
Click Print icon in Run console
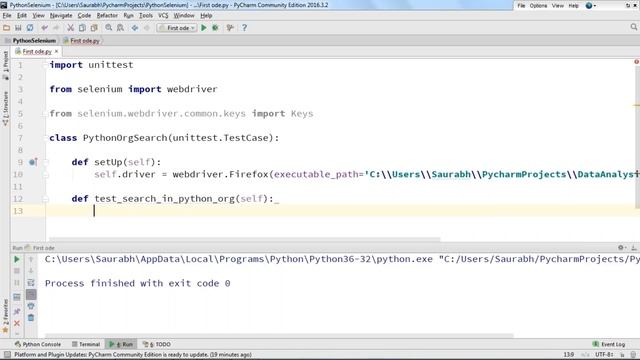(x=31, y=306)
